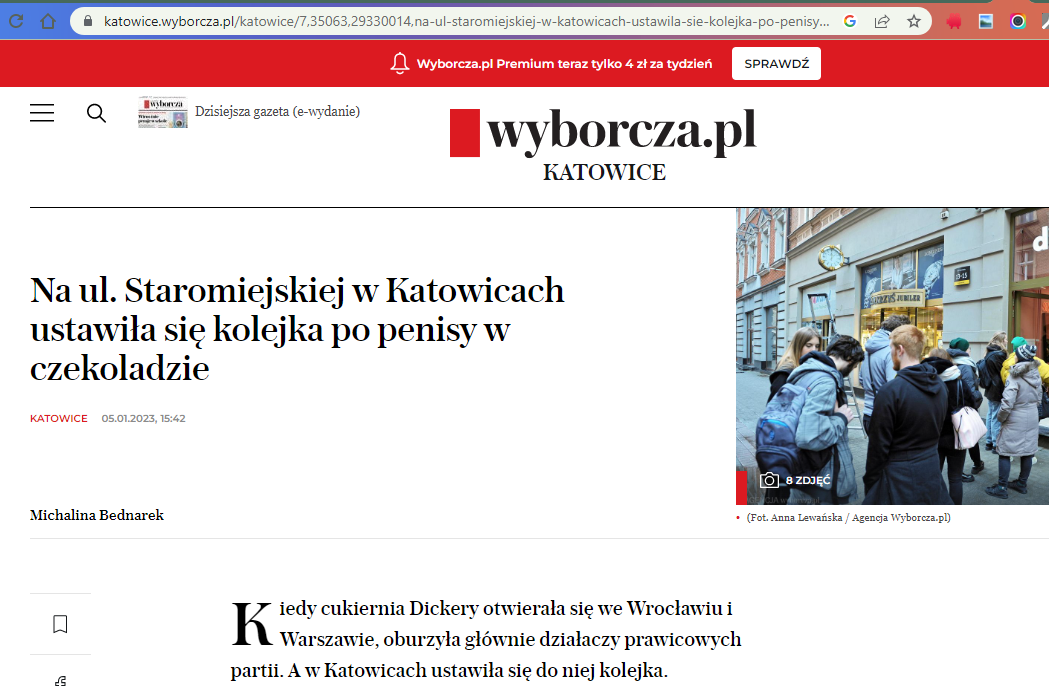This screenshot has height=686, width=1049.
Task: Click the wyborcza.pl logo
Action: tap(603, 133)
